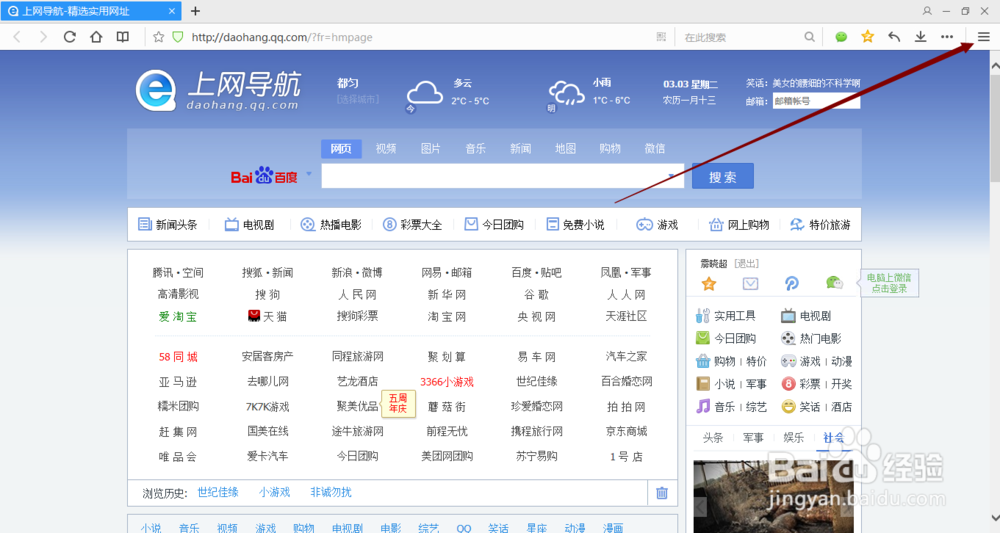Click the 搜索 button
The width and height of the screenshot is (1000, 533).
[723, 176]
